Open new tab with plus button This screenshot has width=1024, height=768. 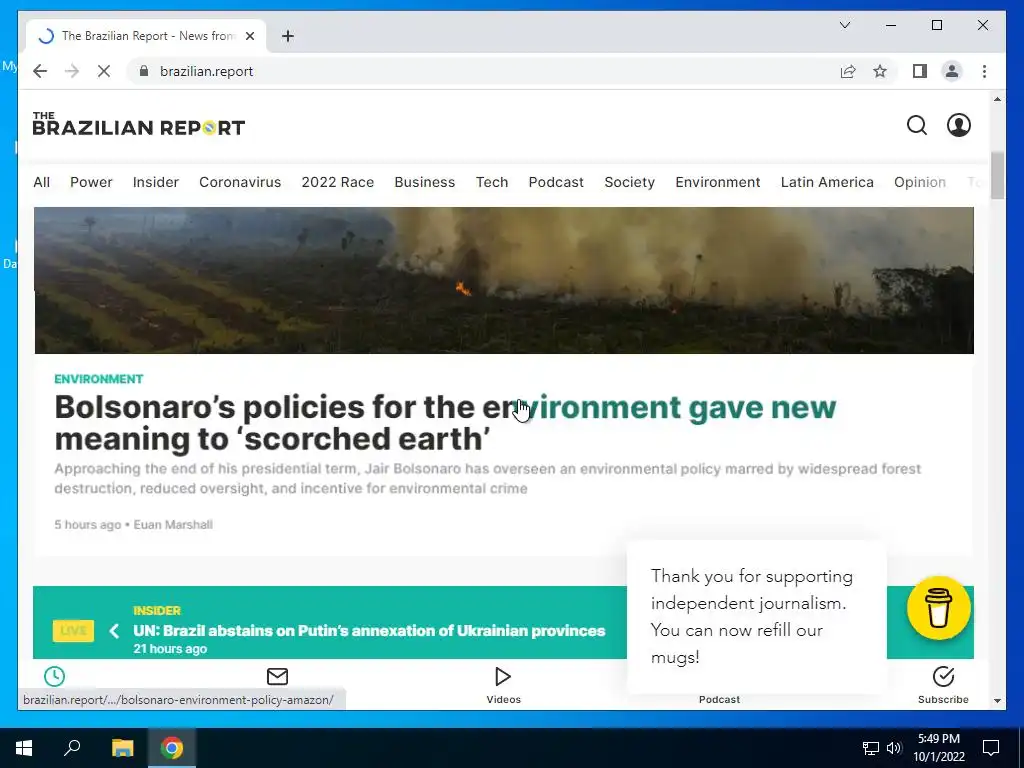point(288,36)
